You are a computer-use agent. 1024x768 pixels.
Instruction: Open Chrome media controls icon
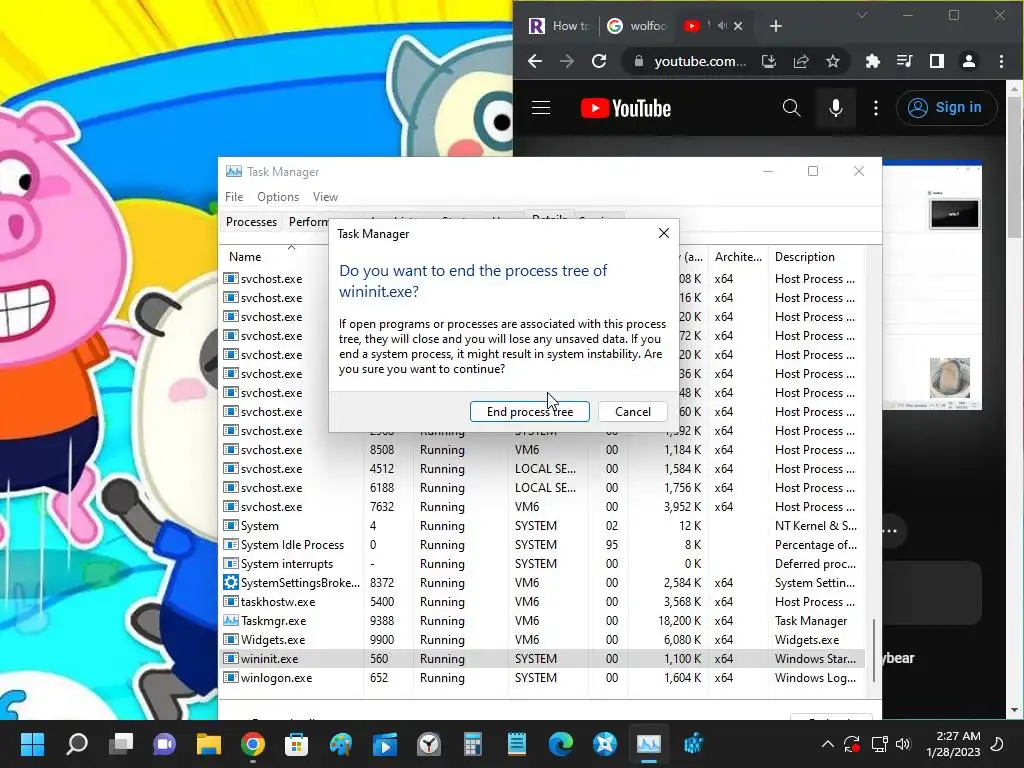pos(904,61)
